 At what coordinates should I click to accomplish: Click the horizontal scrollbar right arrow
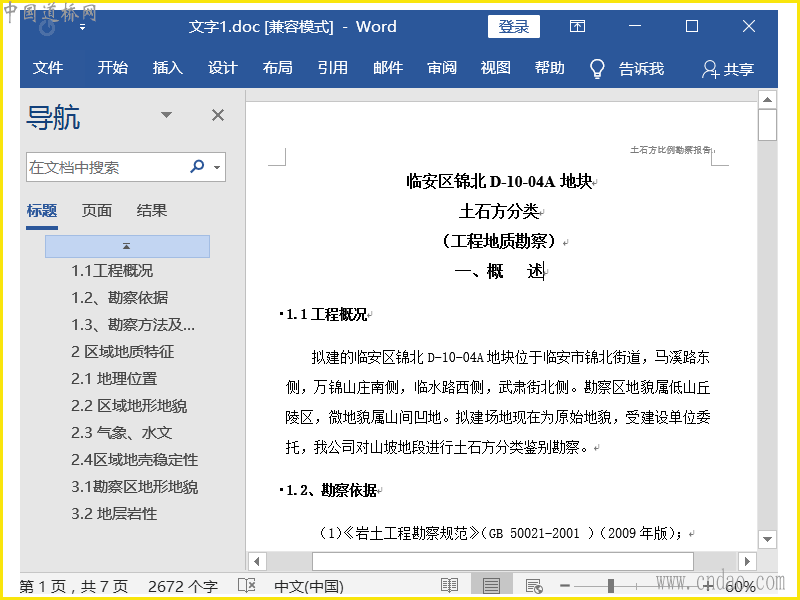[x=747, y=562]
